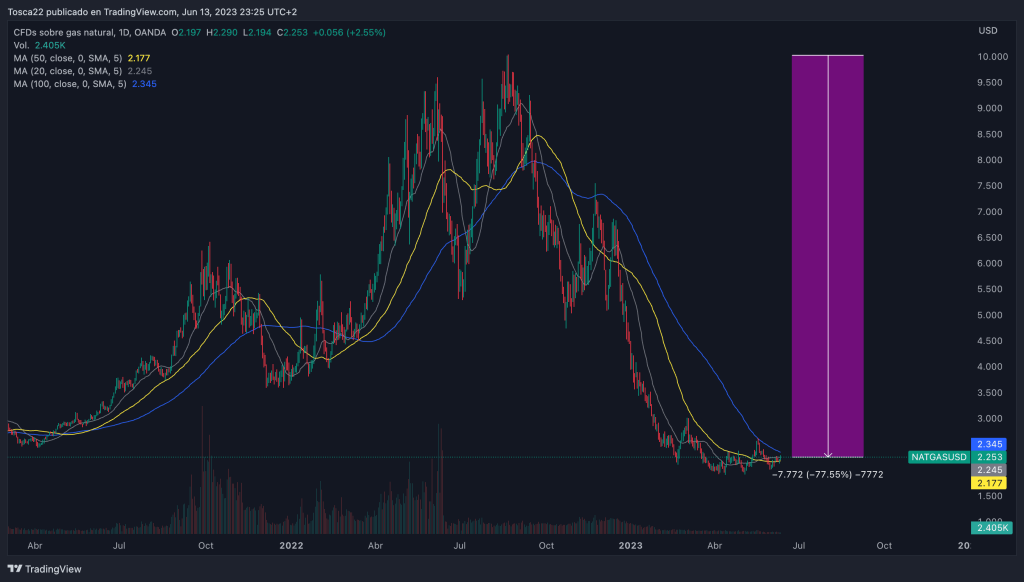Click the 2022 label on time axis
Screen dimensions: 1024x582
(x=291, y=546)
